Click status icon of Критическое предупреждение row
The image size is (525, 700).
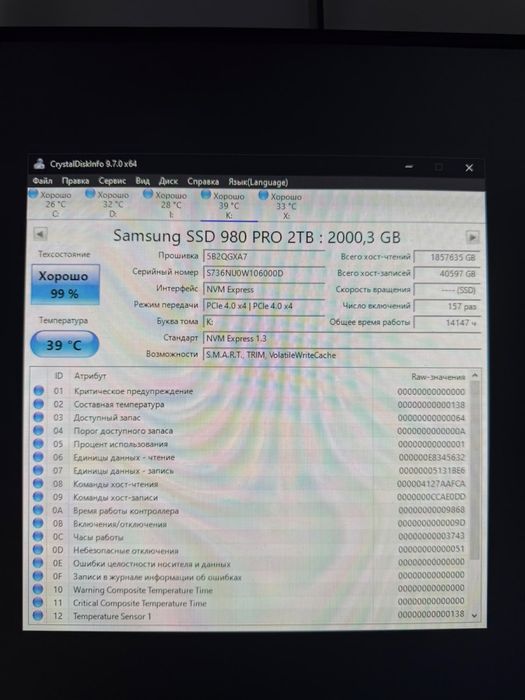click(x=39, y=391)
